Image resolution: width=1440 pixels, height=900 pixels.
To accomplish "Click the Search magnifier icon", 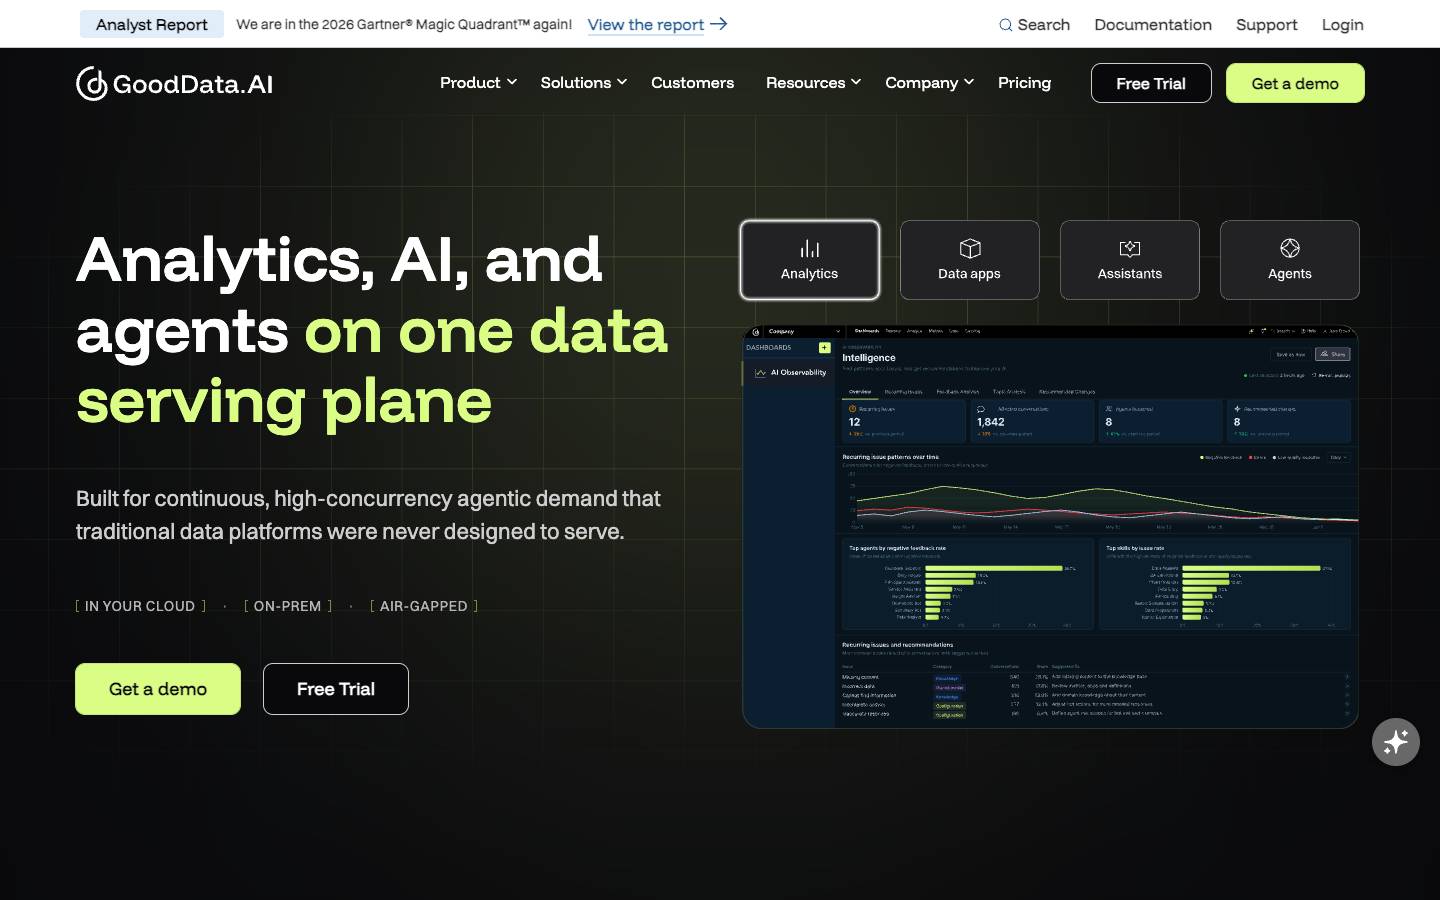I will [x=1005, y=25].
